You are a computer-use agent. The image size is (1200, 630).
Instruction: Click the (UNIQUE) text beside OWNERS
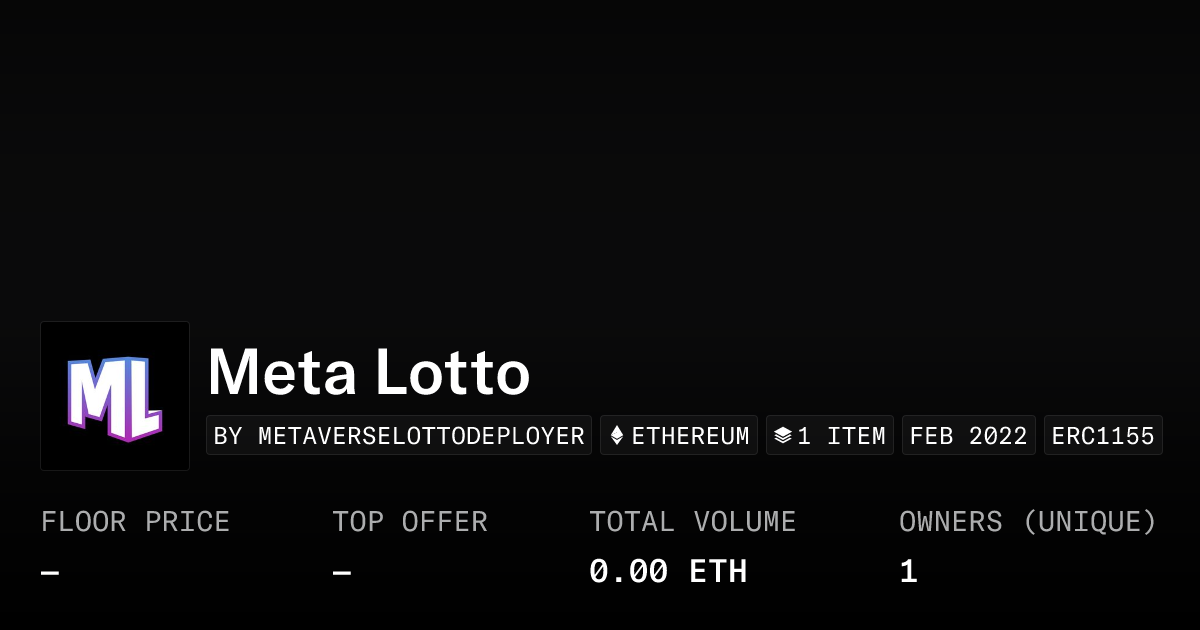[1090, 522]
